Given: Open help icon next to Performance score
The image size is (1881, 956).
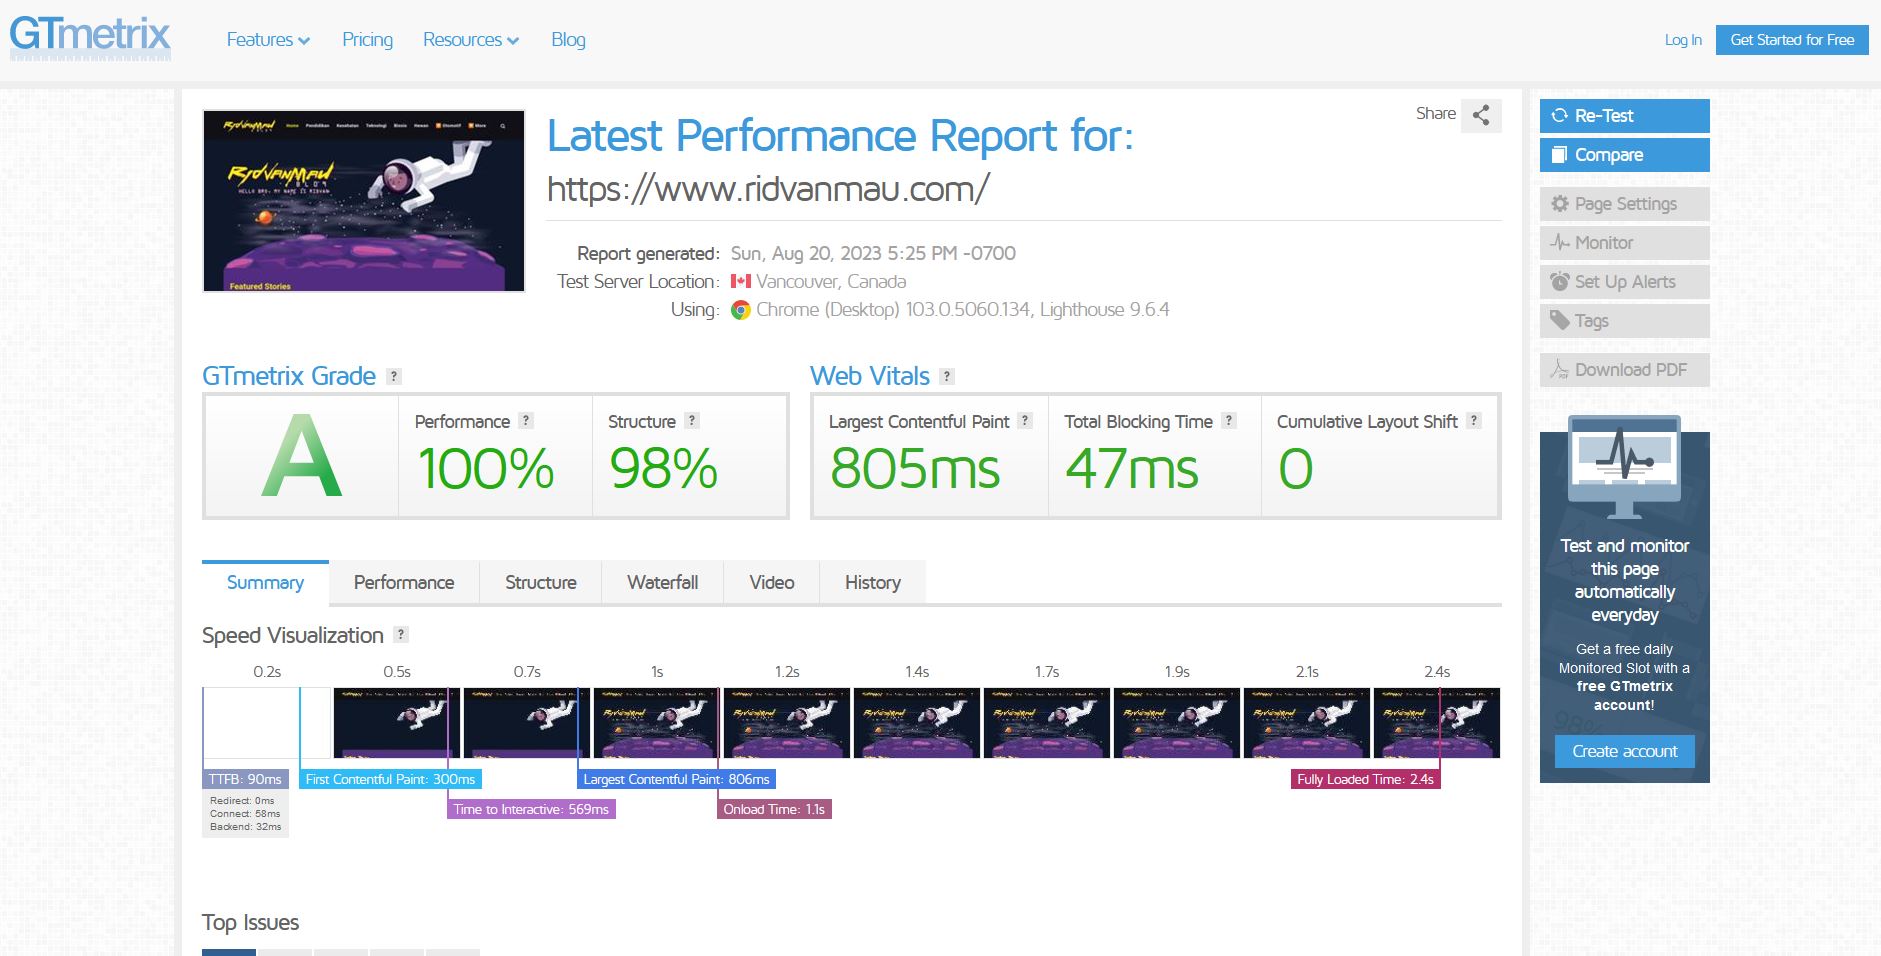Looking at the screenshot, I should point(526,421).
